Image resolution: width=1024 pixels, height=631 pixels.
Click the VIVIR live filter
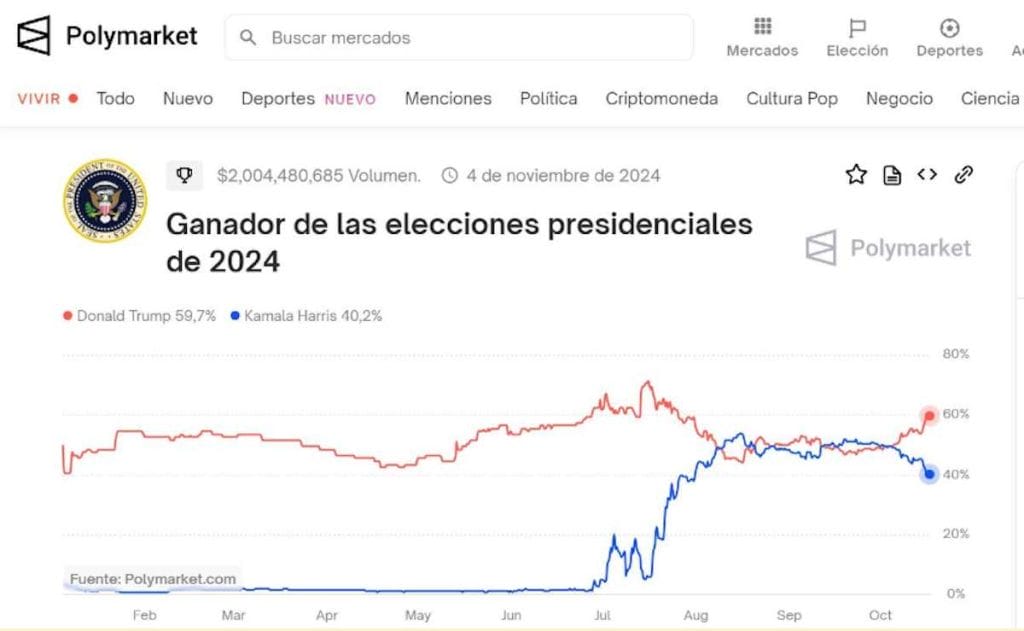point(40,98)
